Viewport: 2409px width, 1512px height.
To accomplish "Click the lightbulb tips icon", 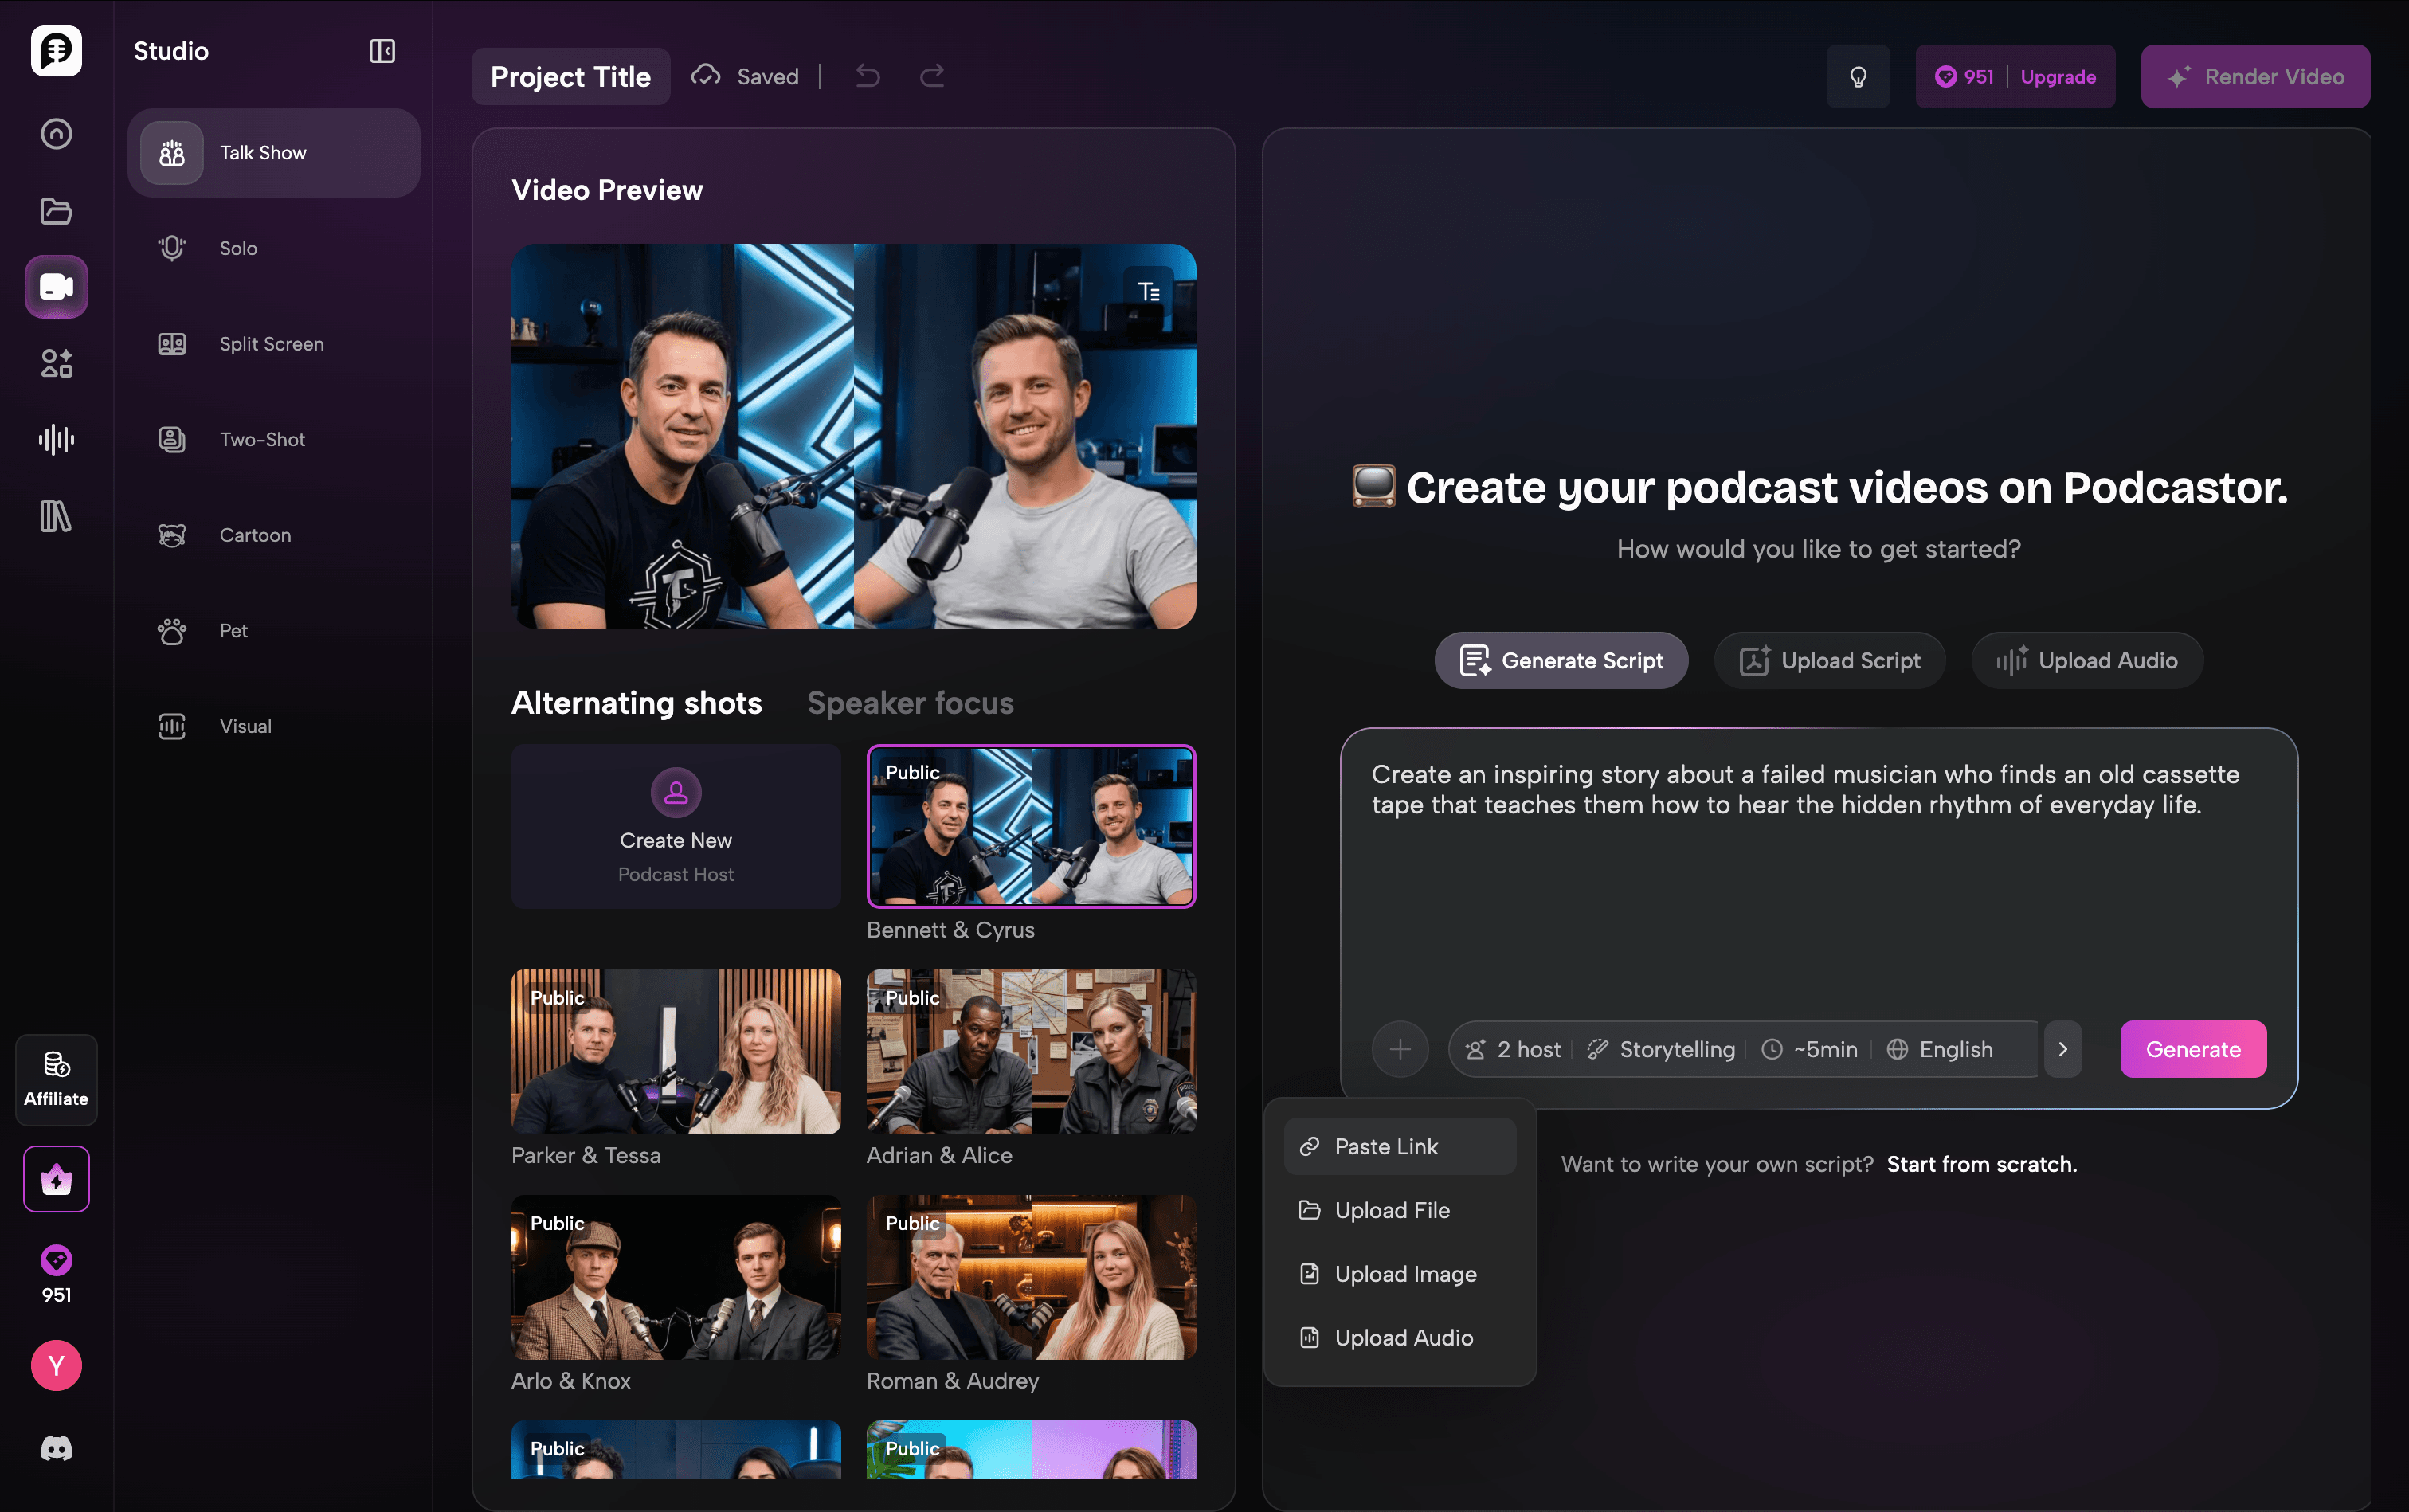I will click(x=1858, y=77).
